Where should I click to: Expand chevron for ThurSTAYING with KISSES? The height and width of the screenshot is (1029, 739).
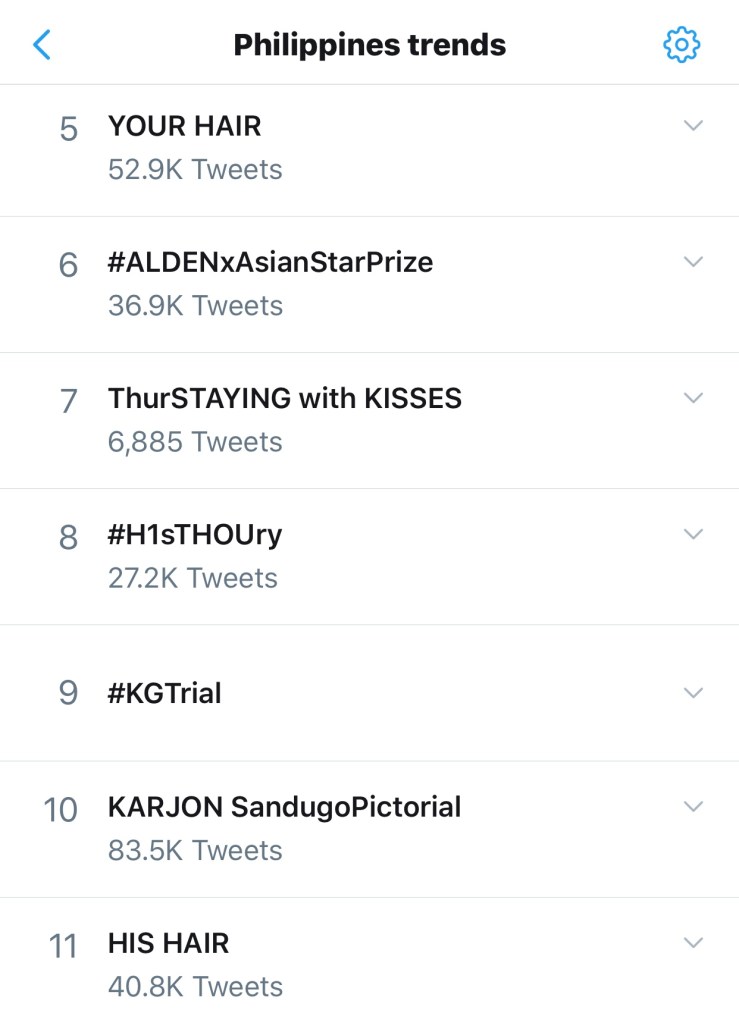tap(693, 398)
